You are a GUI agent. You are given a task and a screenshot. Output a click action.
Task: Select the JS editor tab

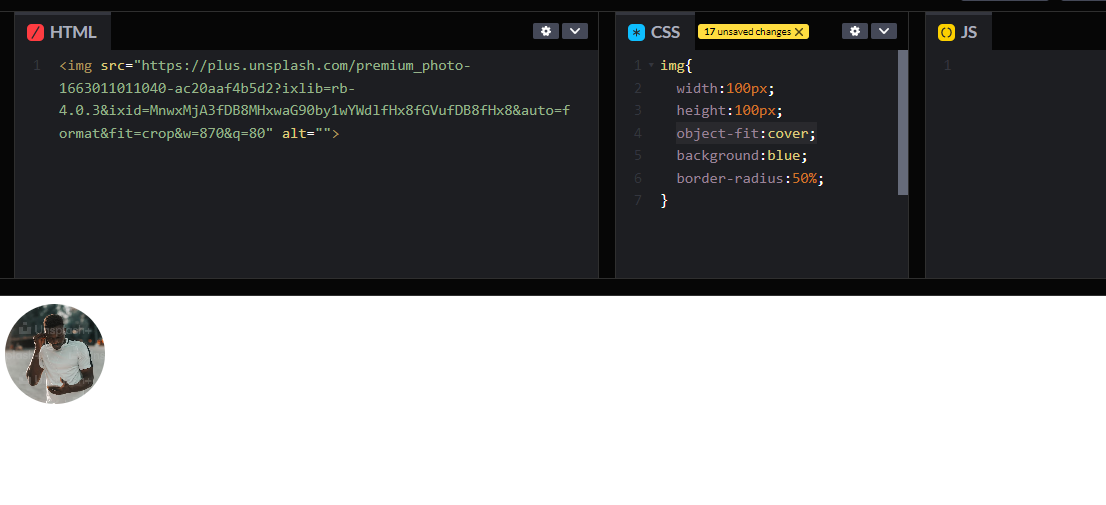959,32
